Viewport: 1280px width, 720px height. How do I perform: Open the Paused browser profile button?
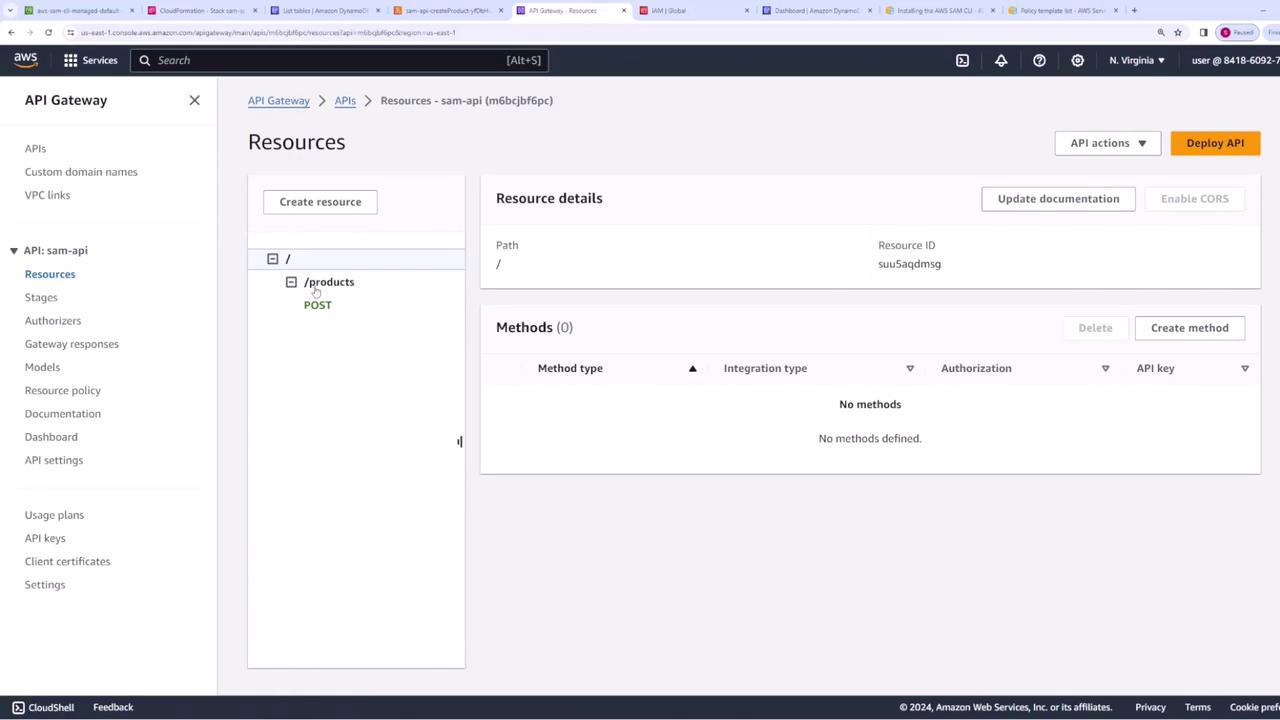1237,32
